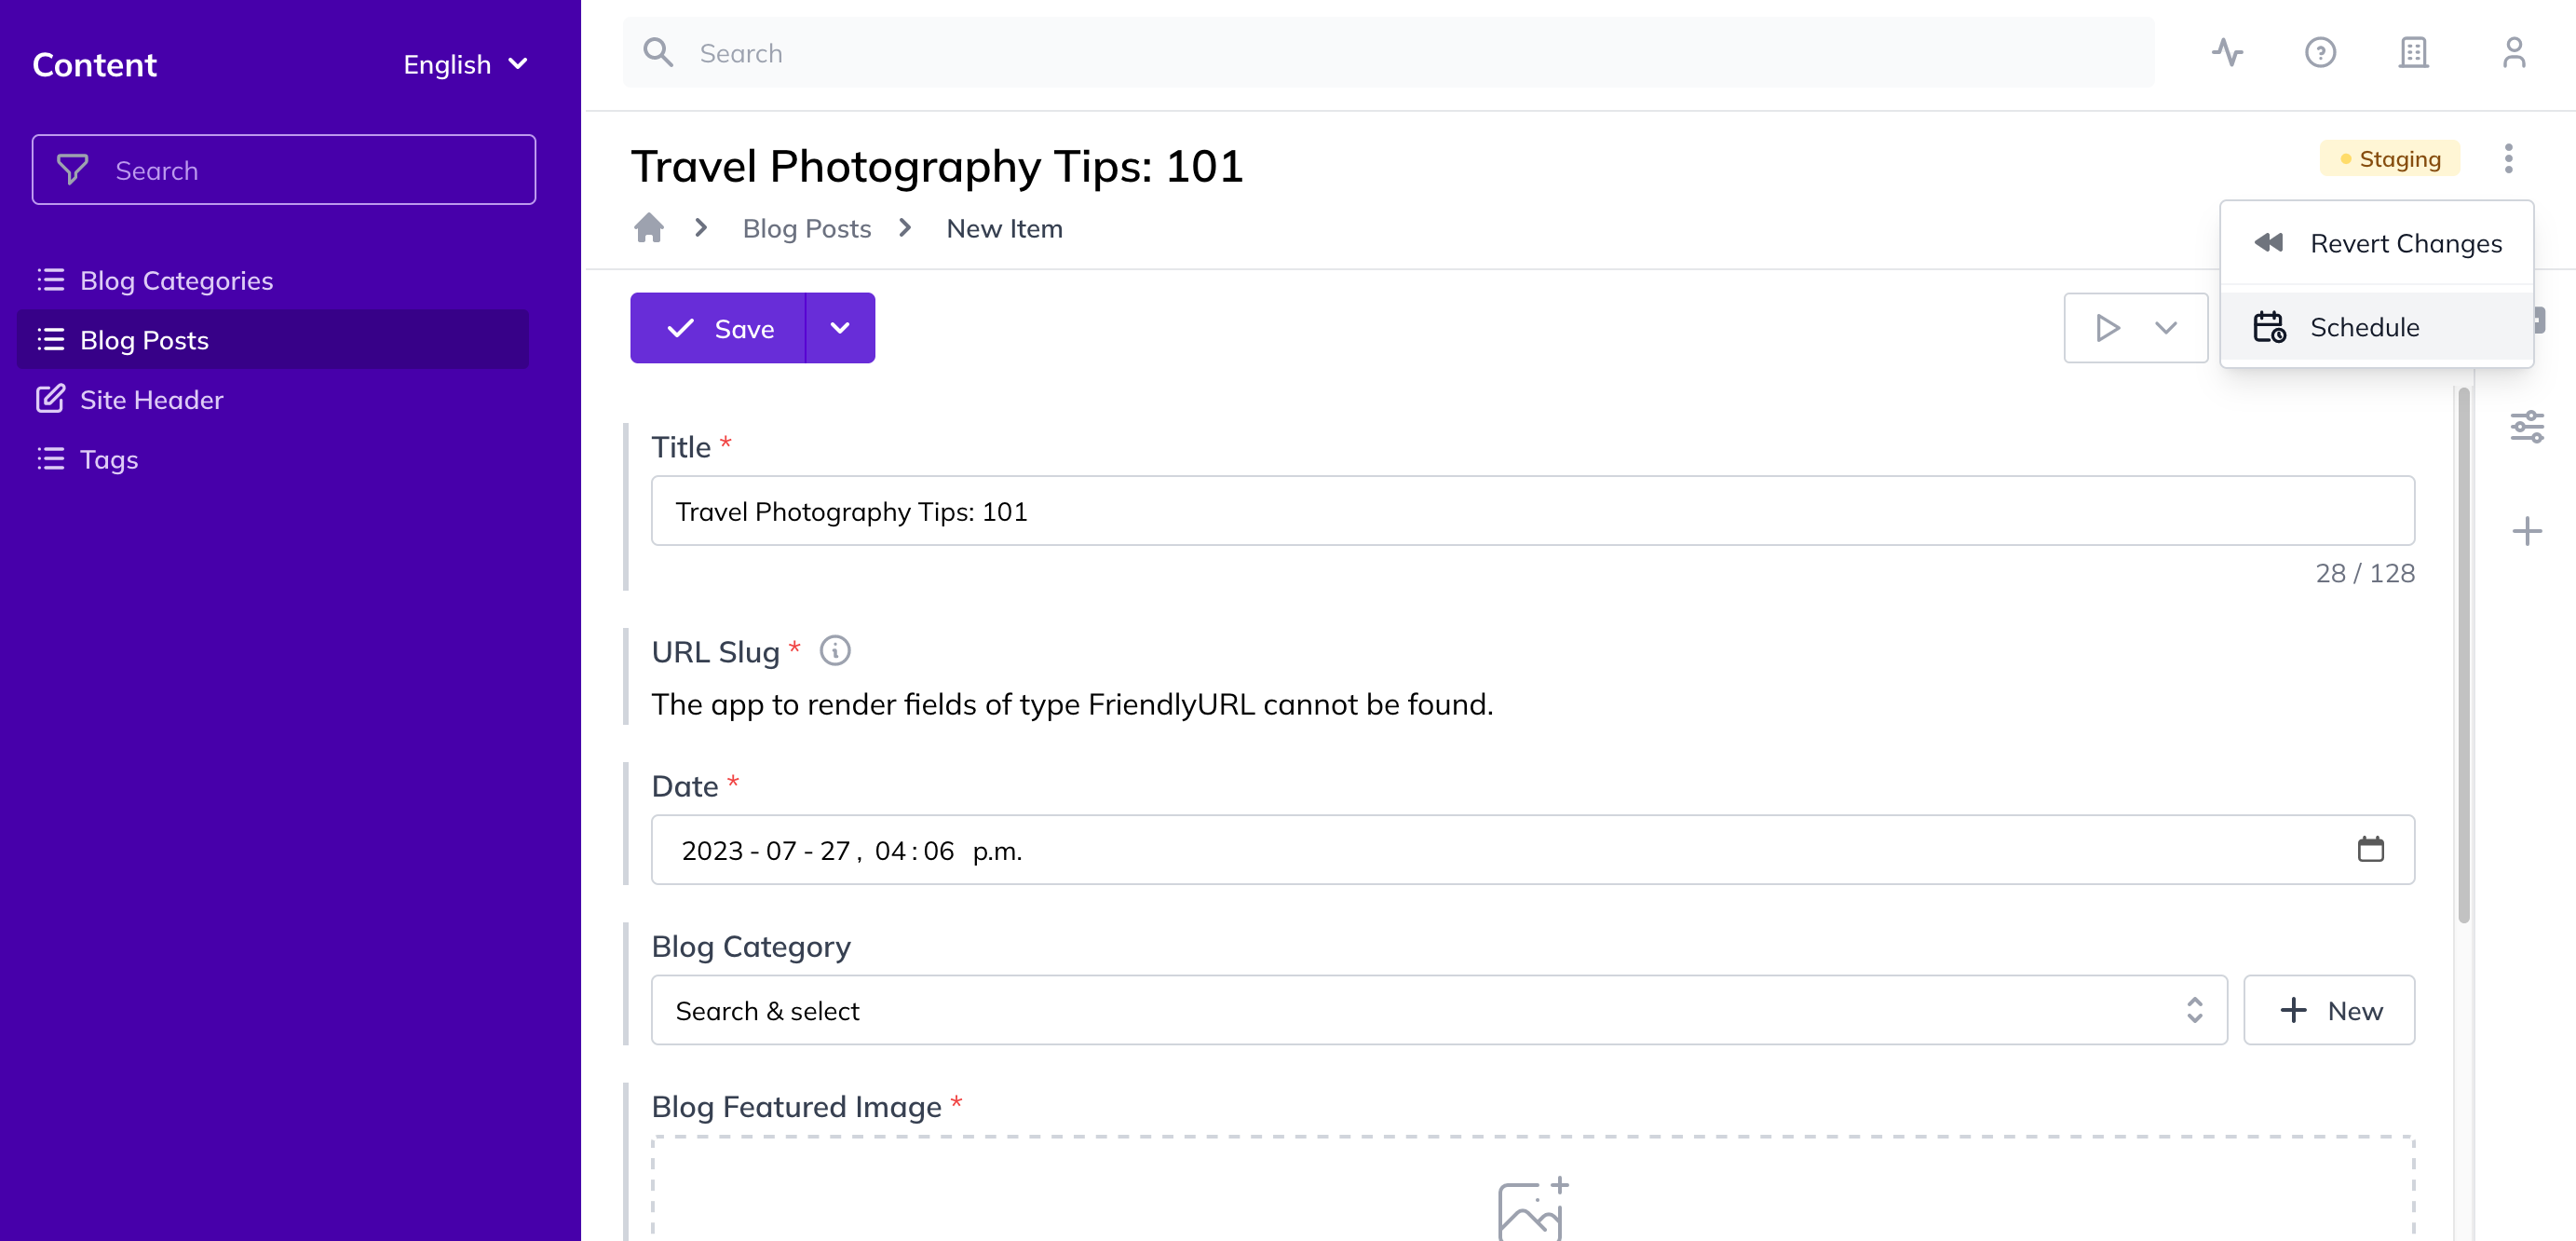Expand the preview options chevron
2576x1241 pixels.
click(2166, 328)
